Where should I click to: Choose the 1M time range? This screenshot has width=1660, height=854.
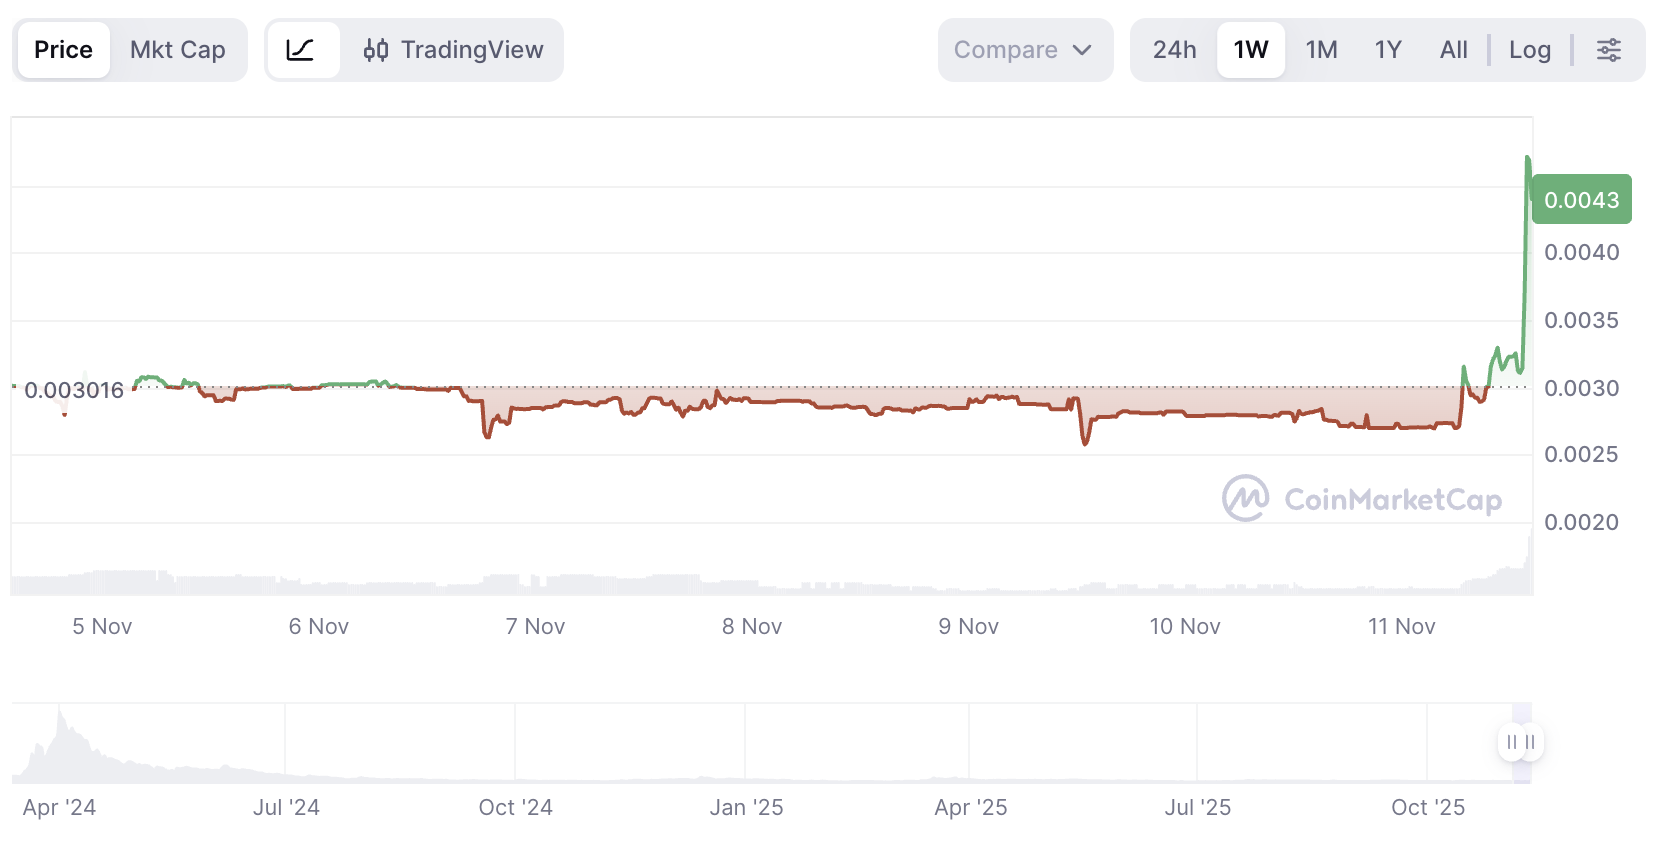click(1321, 50)
